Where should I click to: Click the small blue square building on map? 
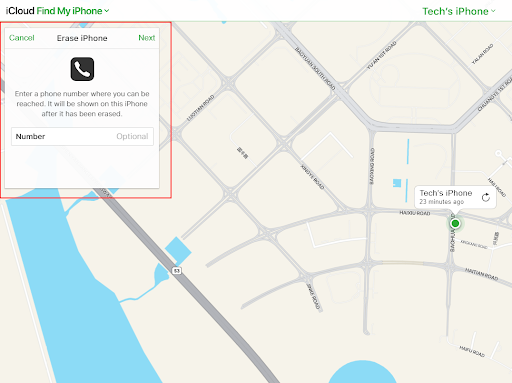tap(397, 183)
